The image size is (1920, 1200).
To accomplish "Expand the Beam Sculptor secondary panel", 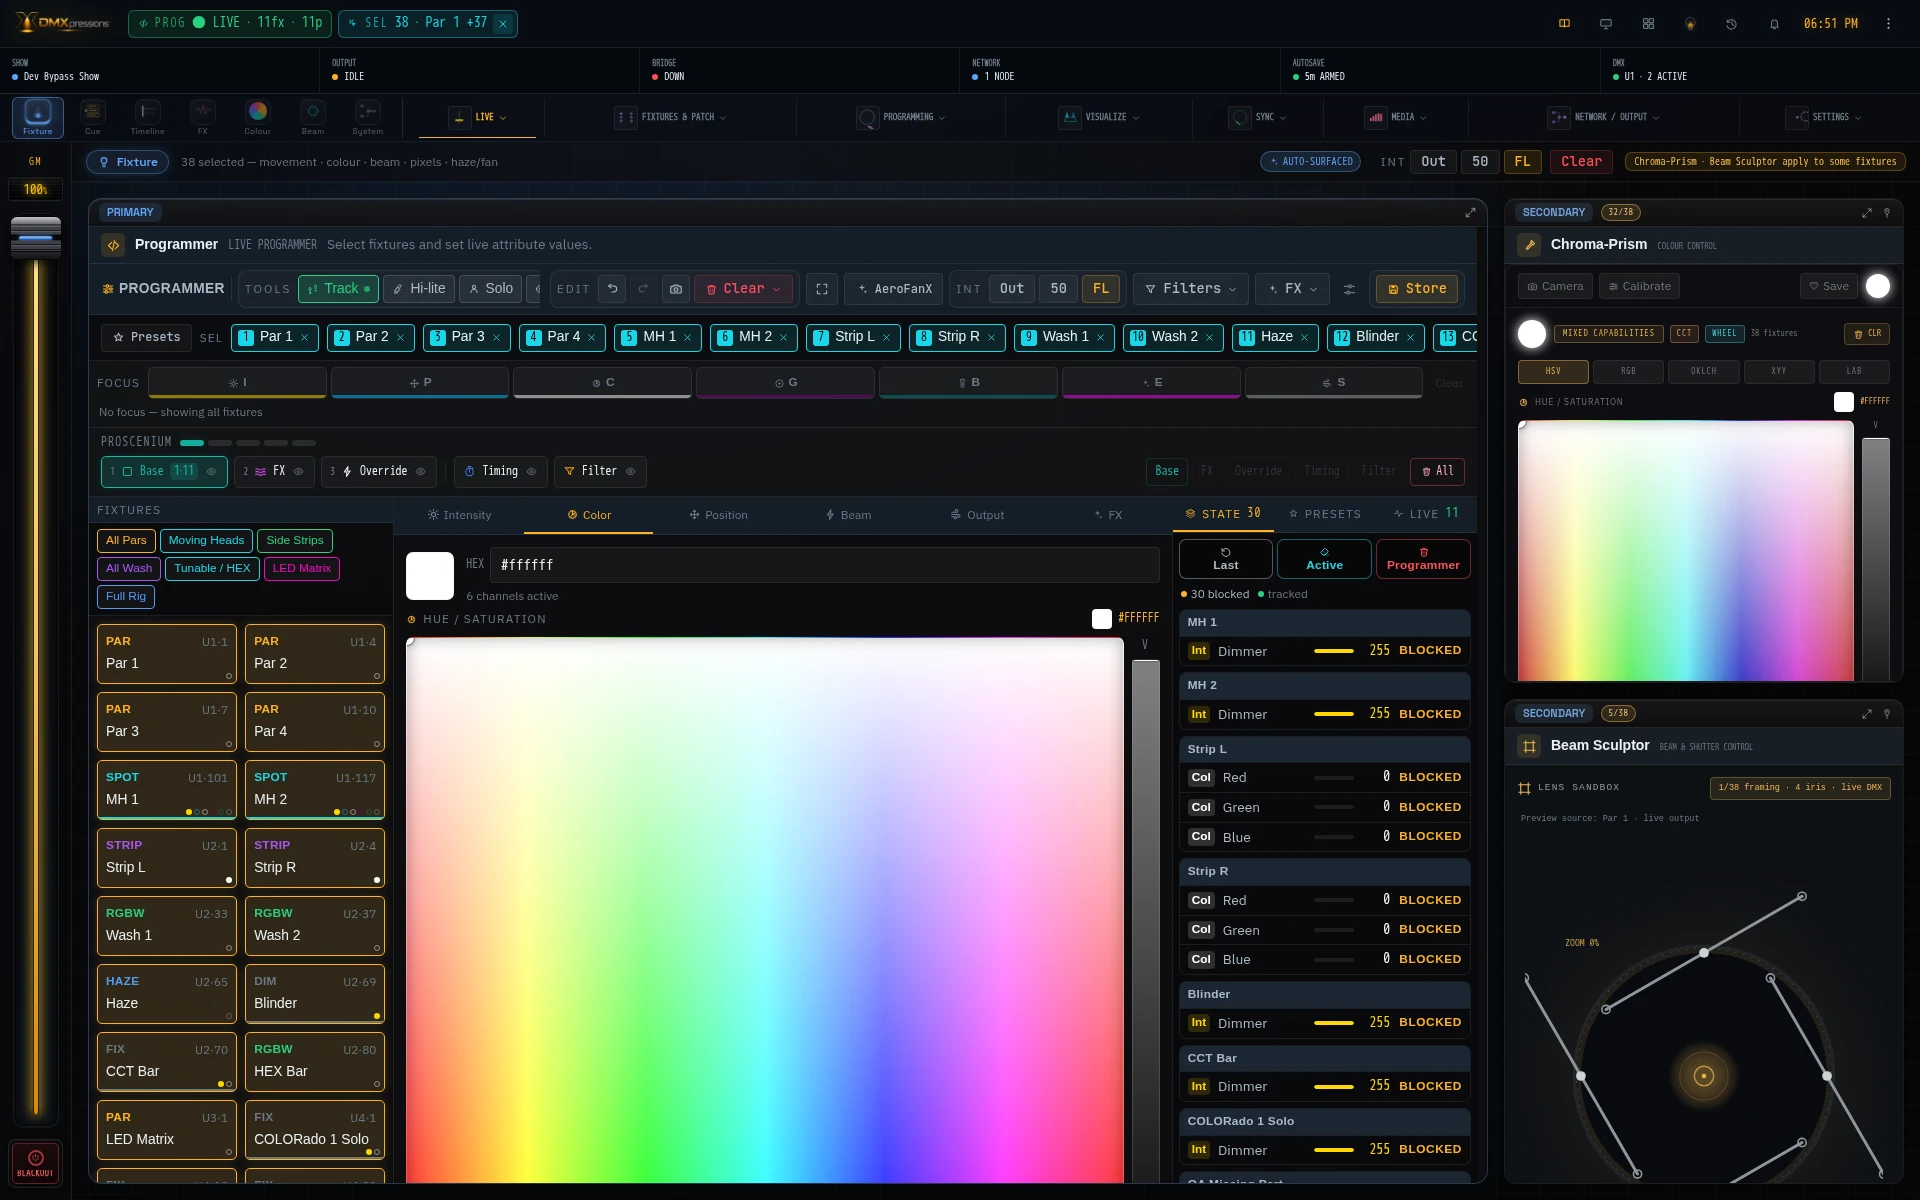I will [x=1866, y=714].
